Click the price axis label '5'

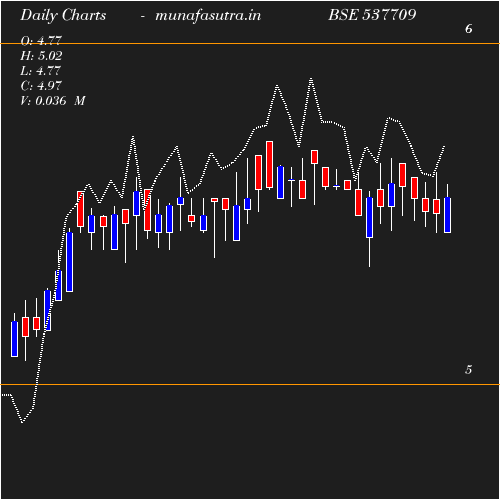(x=469, y=370)
